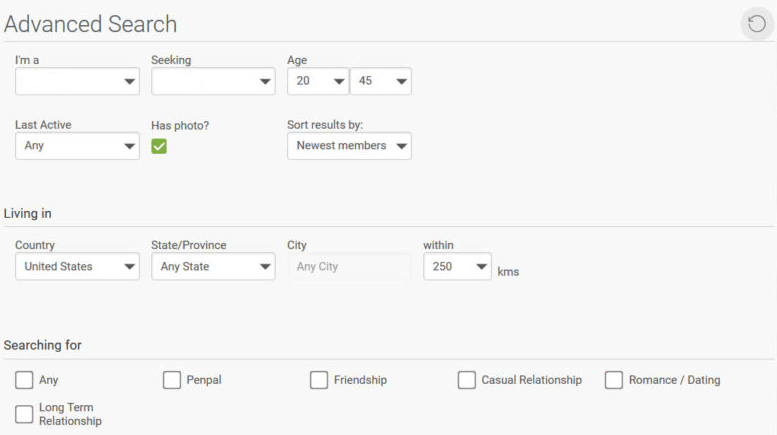Viewport: 777px width, 435px height.
Task: Tick the Penpal checkbox
Action: (x=171, y=380)
